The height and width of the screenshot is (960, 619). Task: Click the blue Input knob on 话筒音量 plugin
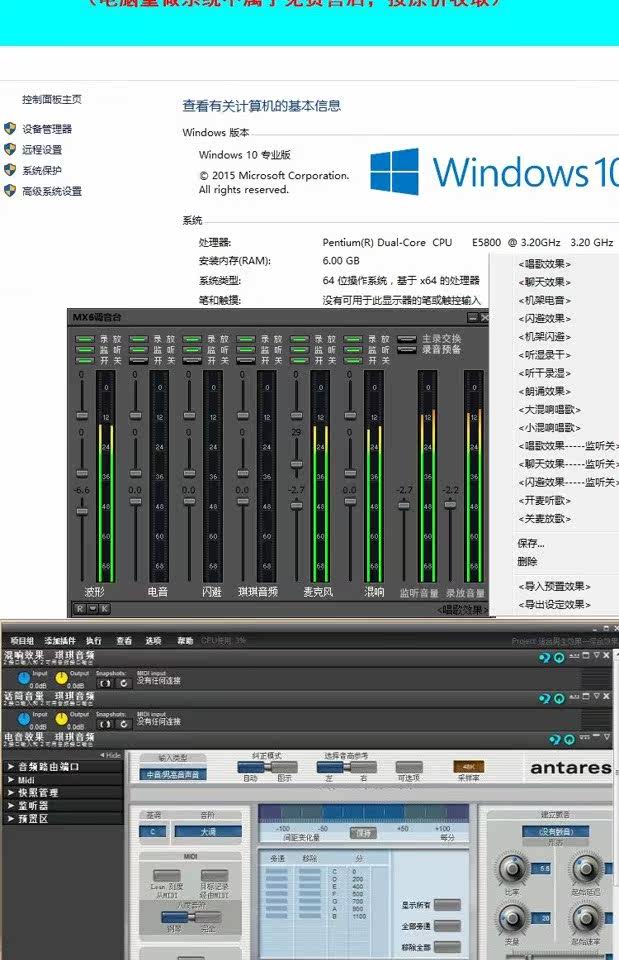(x=23, y=719)
